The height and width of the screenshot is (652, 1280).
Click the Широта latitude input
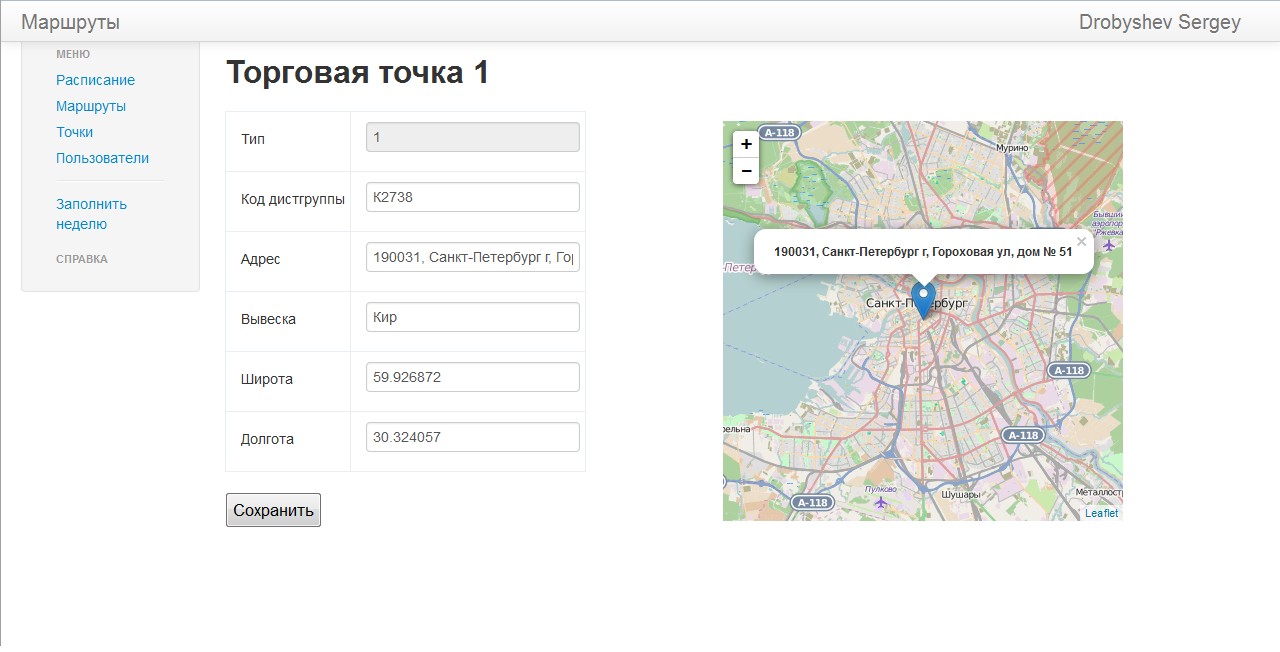472,377
